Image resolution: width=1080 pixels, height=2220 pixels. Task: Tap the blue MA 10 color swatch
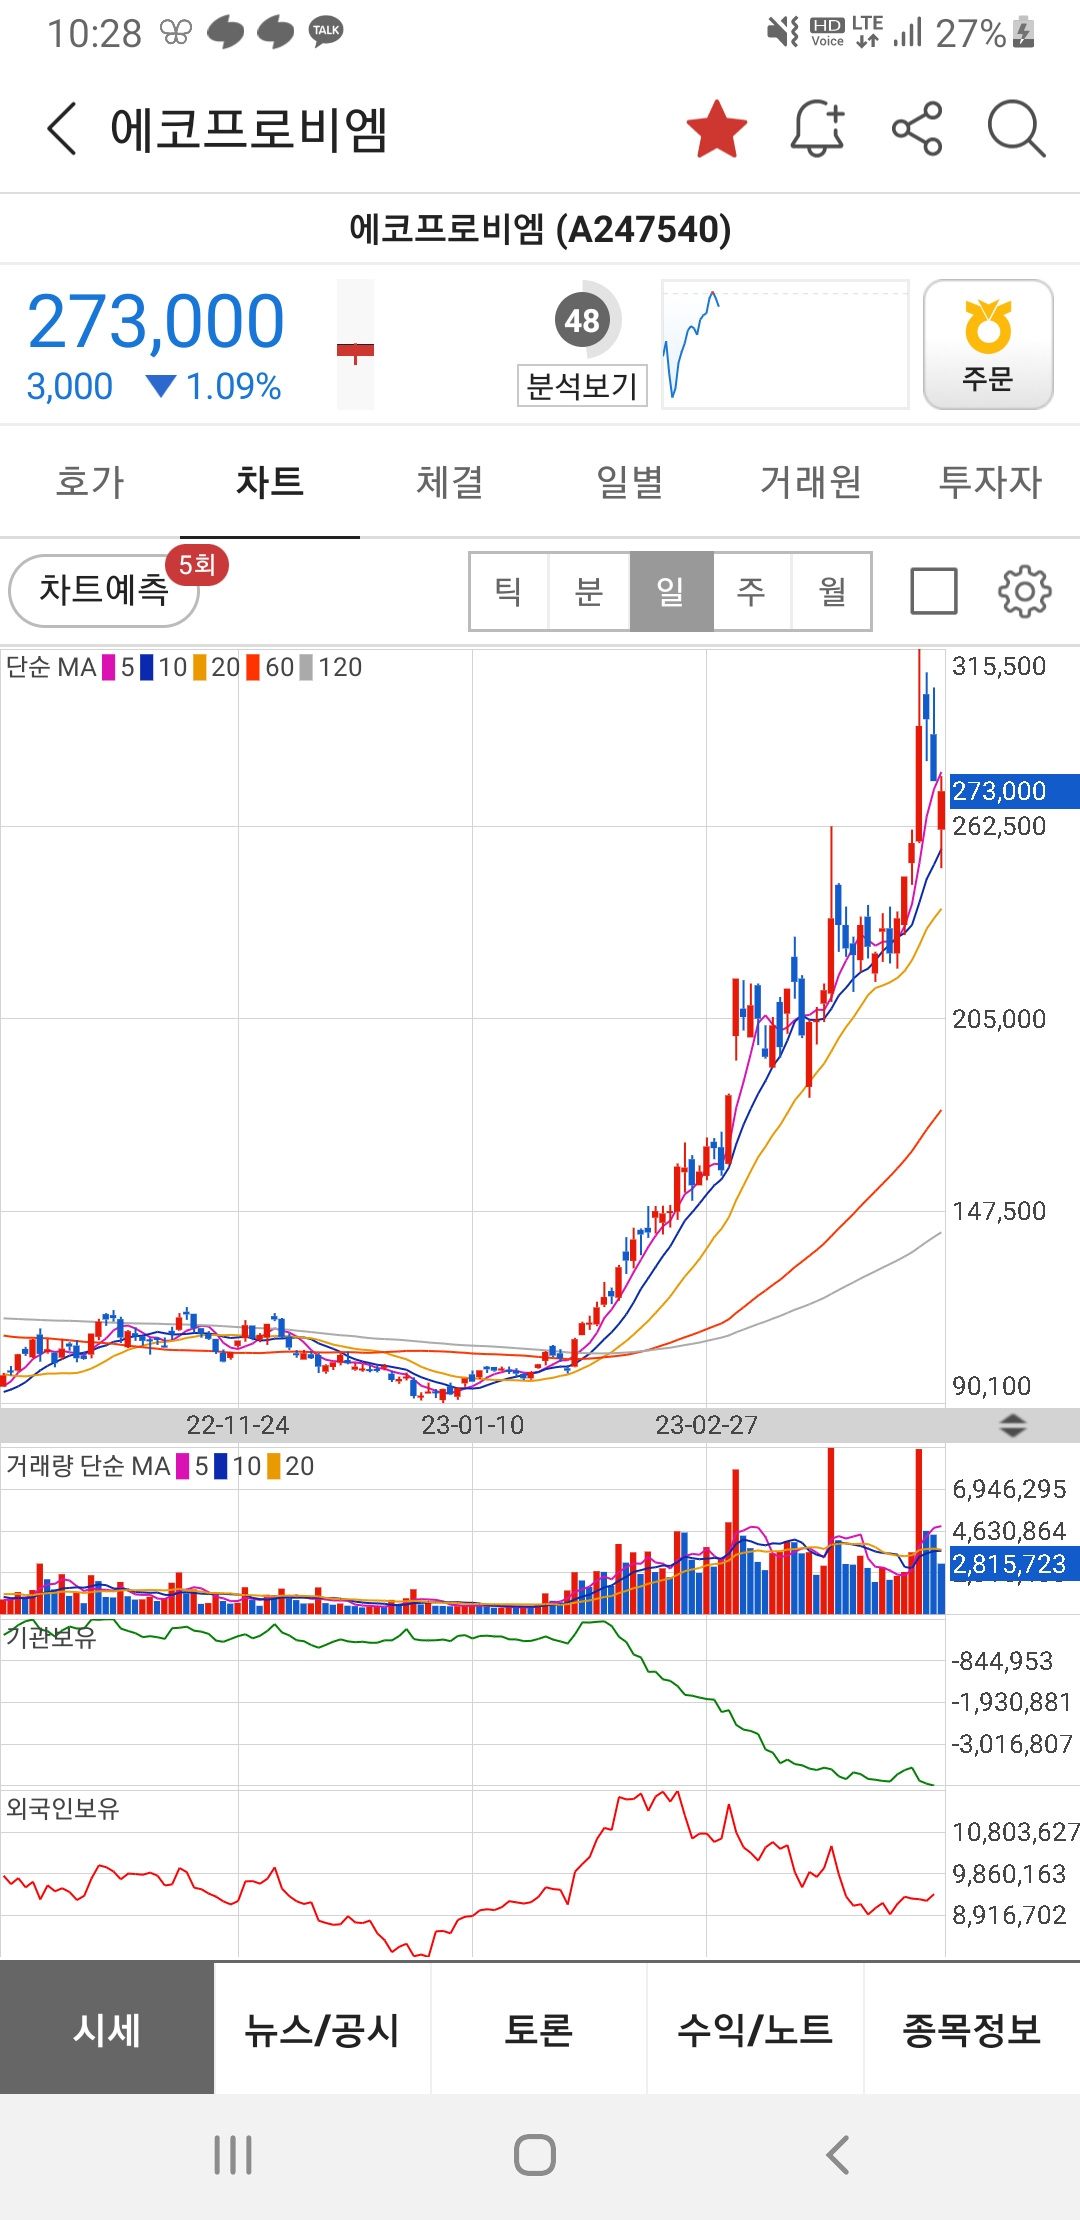click(x=147, y=667)
